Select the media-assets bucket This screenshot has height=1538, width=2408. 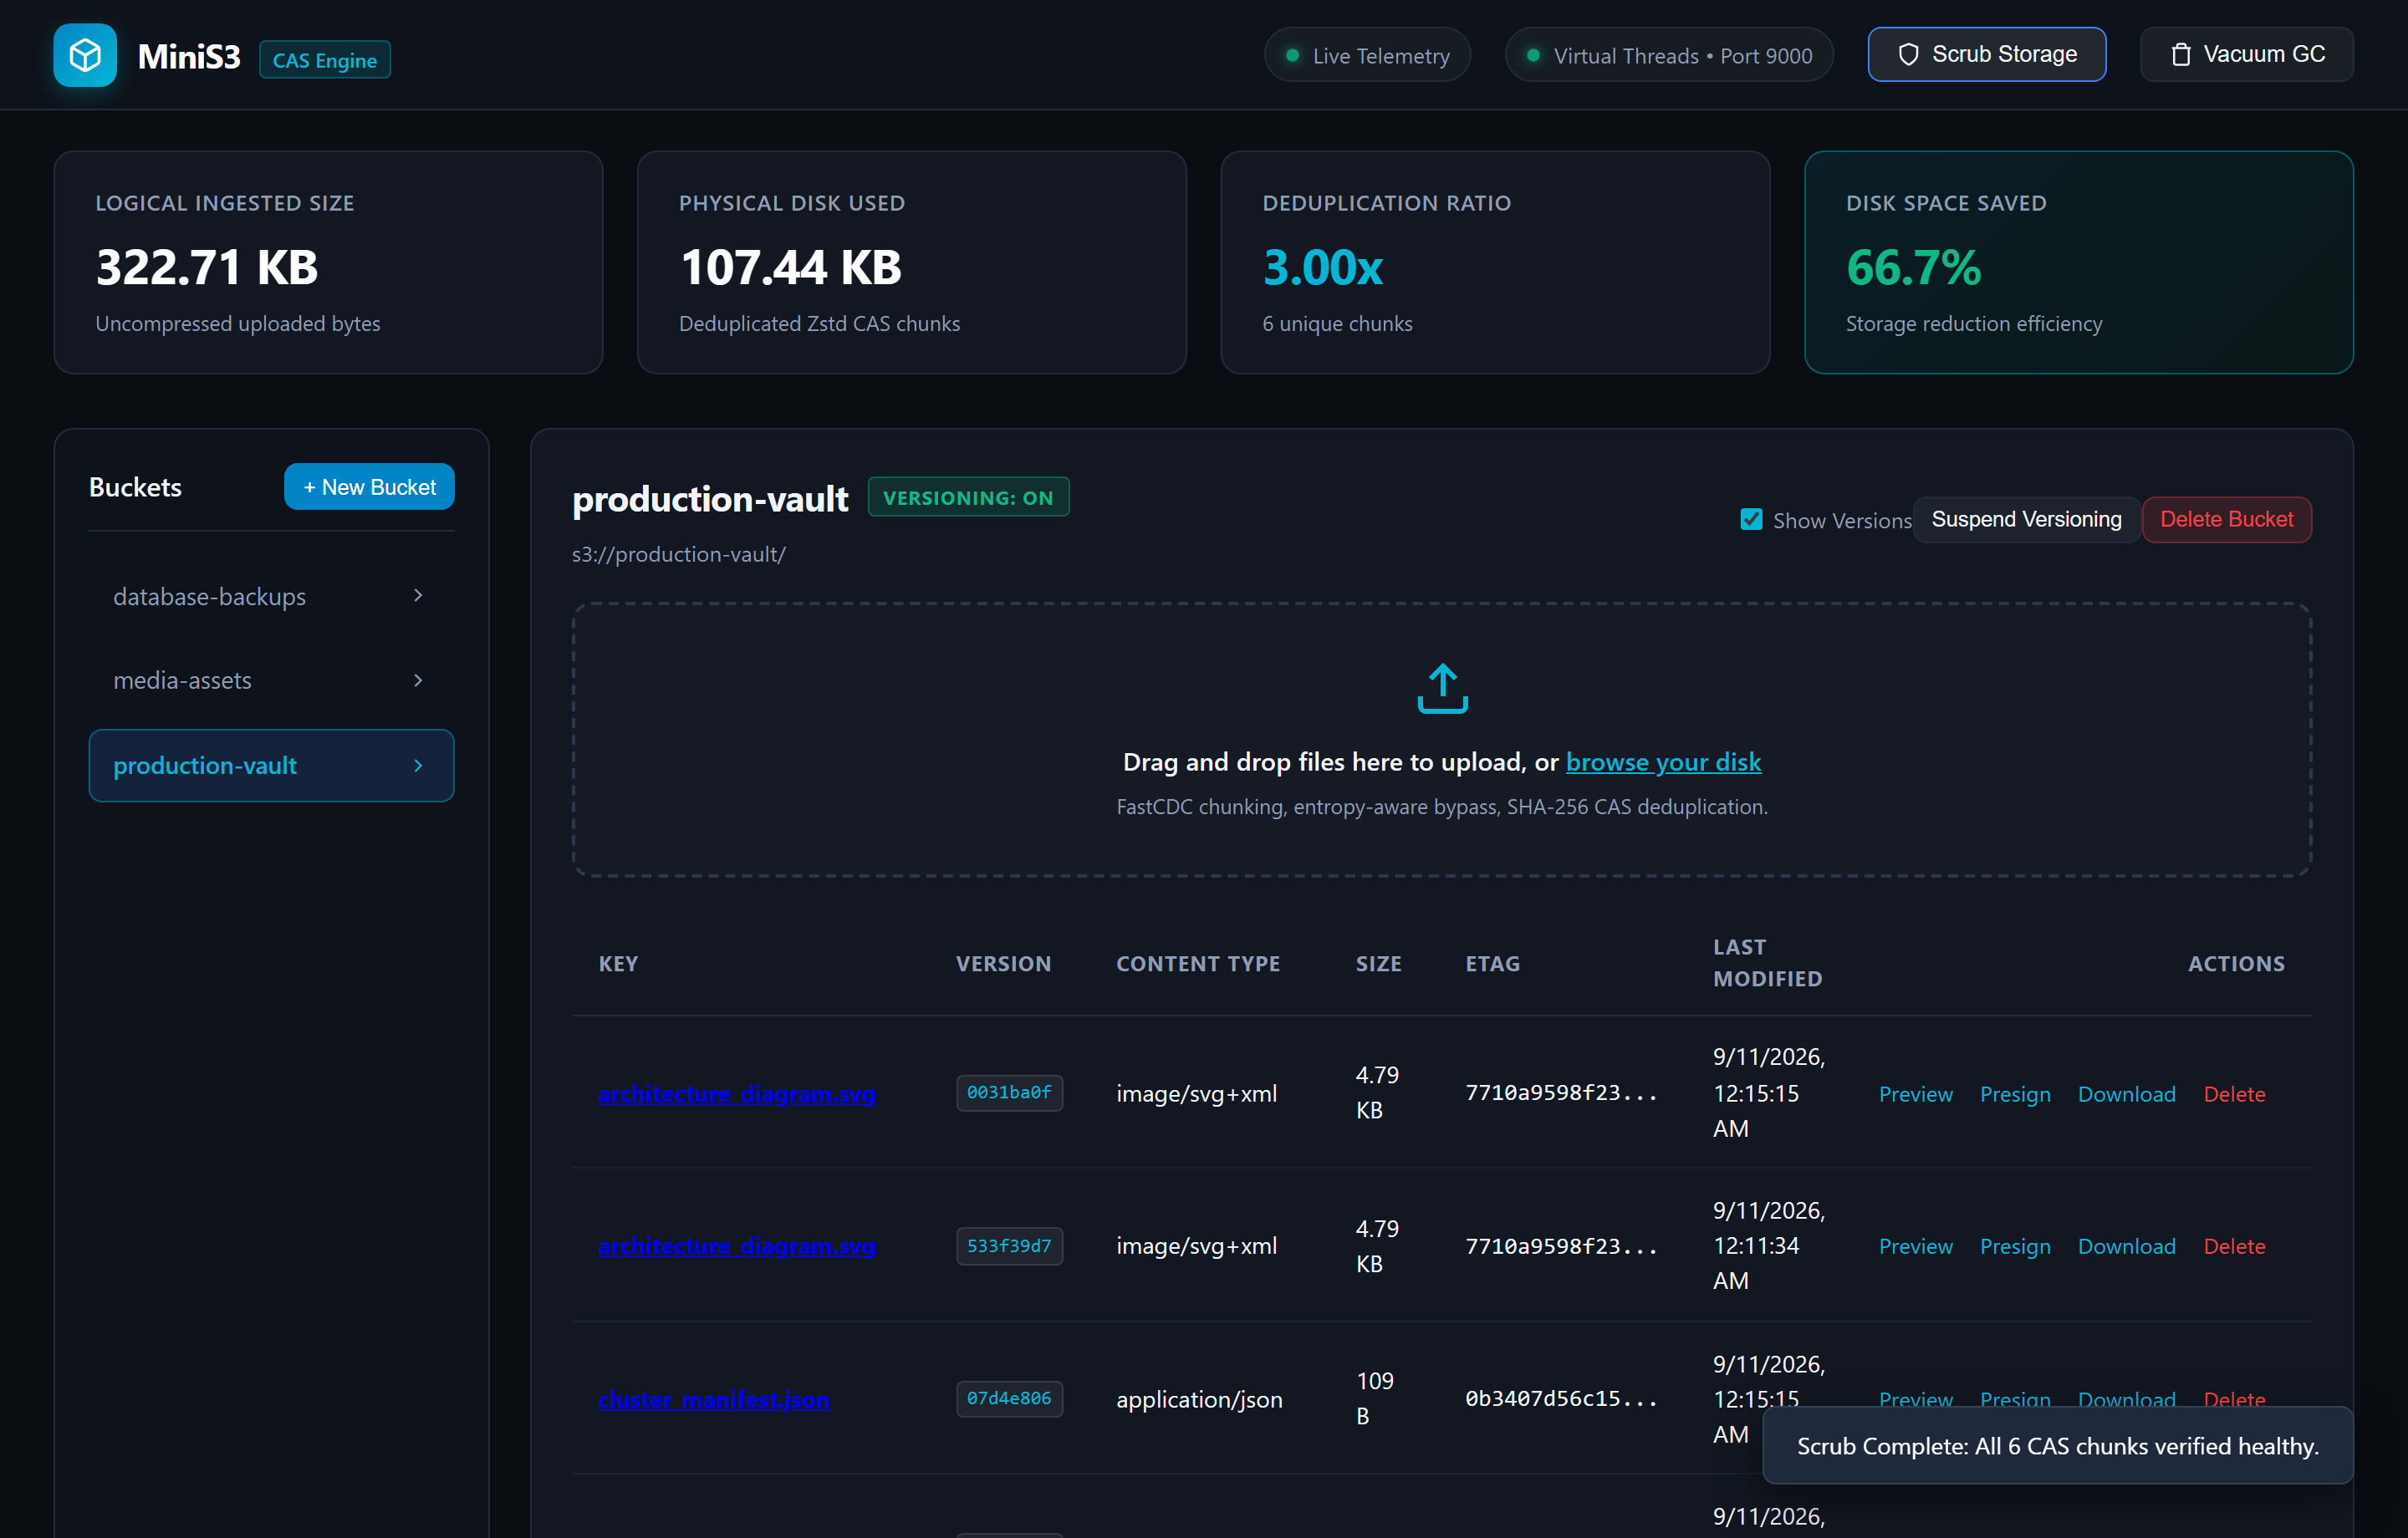click(x=271, y=680)
